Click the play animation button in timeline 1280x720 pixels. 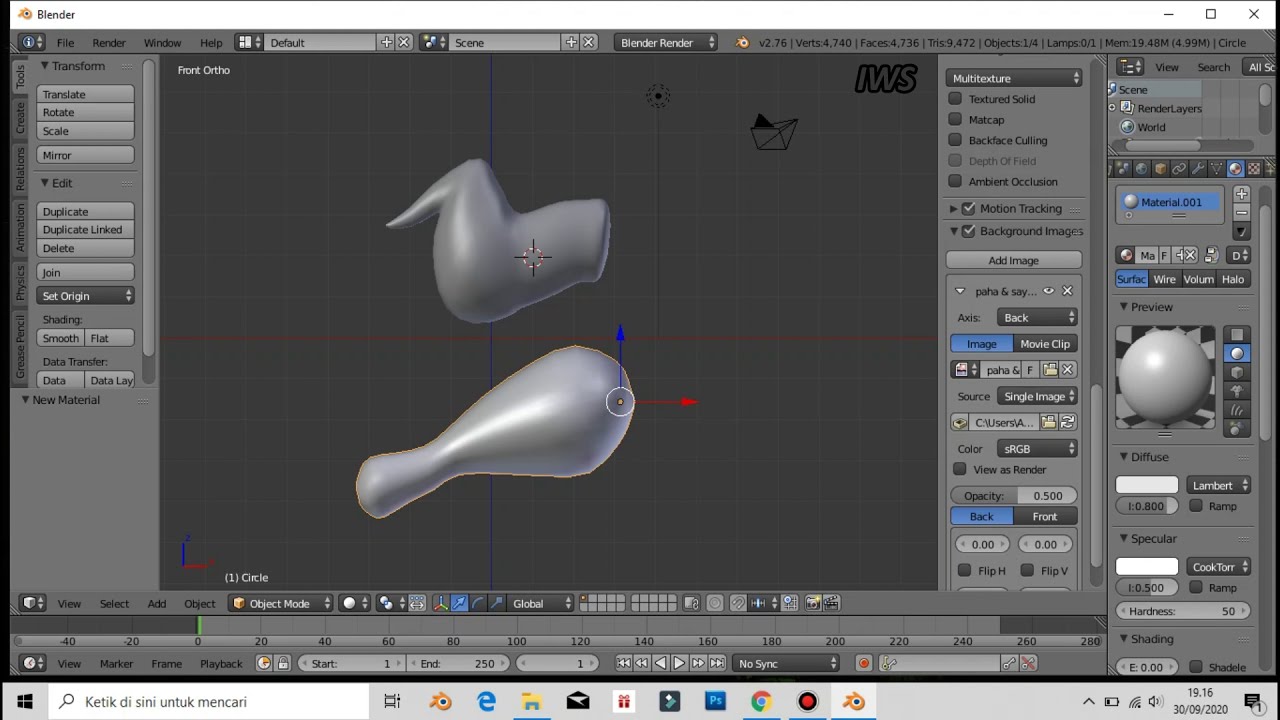point(679,663)
